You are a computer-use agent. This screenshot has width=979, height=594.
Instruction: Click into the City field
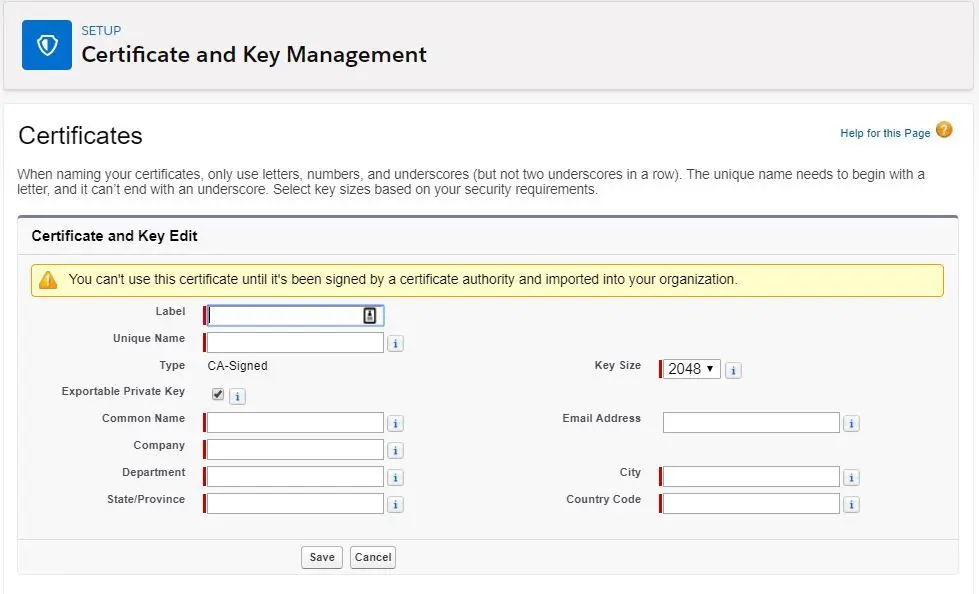tap(751, 477)
